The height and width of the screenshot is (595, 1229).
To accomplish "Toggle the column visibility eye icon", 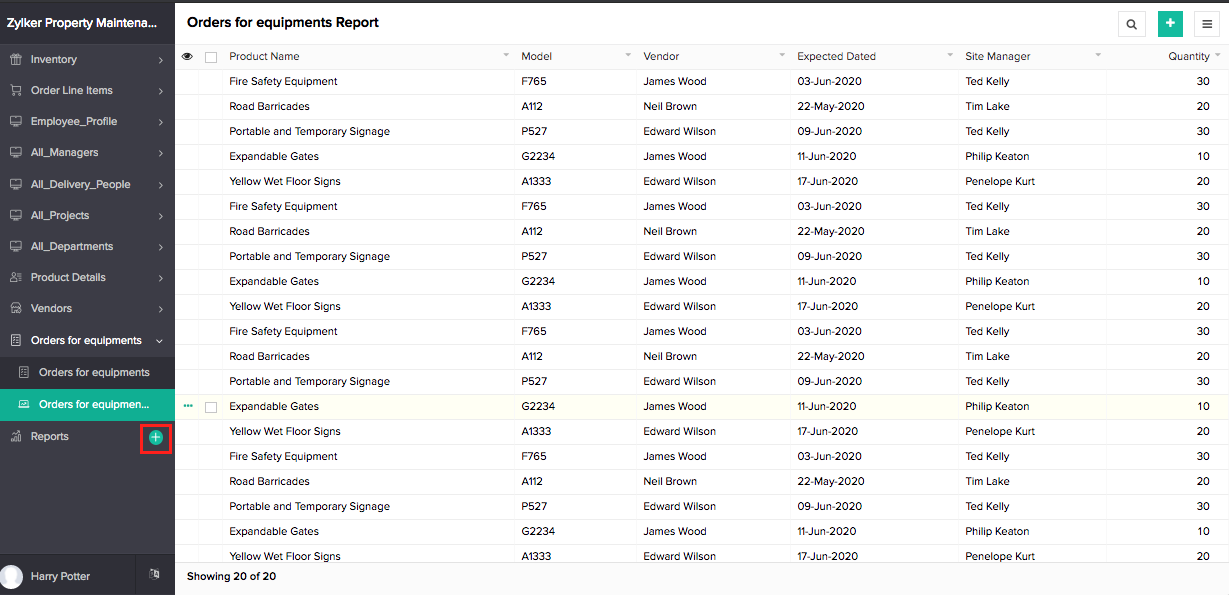I will [187, 57].
